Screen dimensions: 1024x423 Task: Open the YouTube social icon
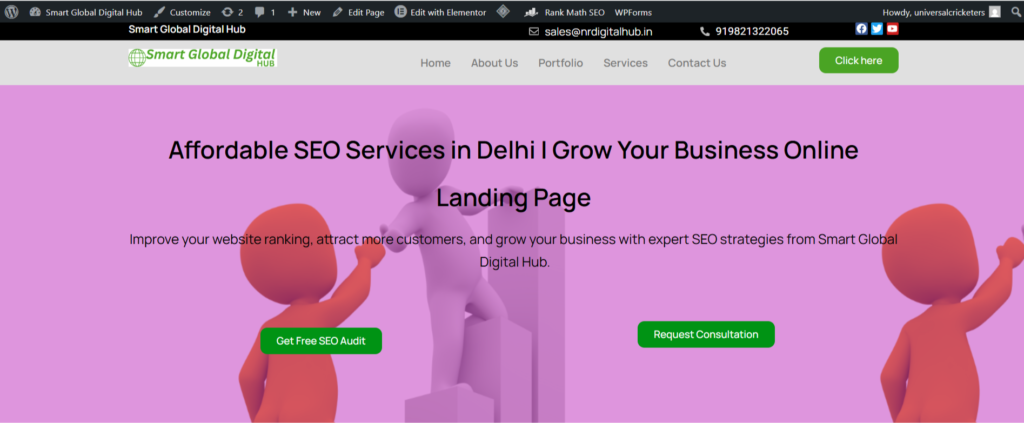click(892, 29)
